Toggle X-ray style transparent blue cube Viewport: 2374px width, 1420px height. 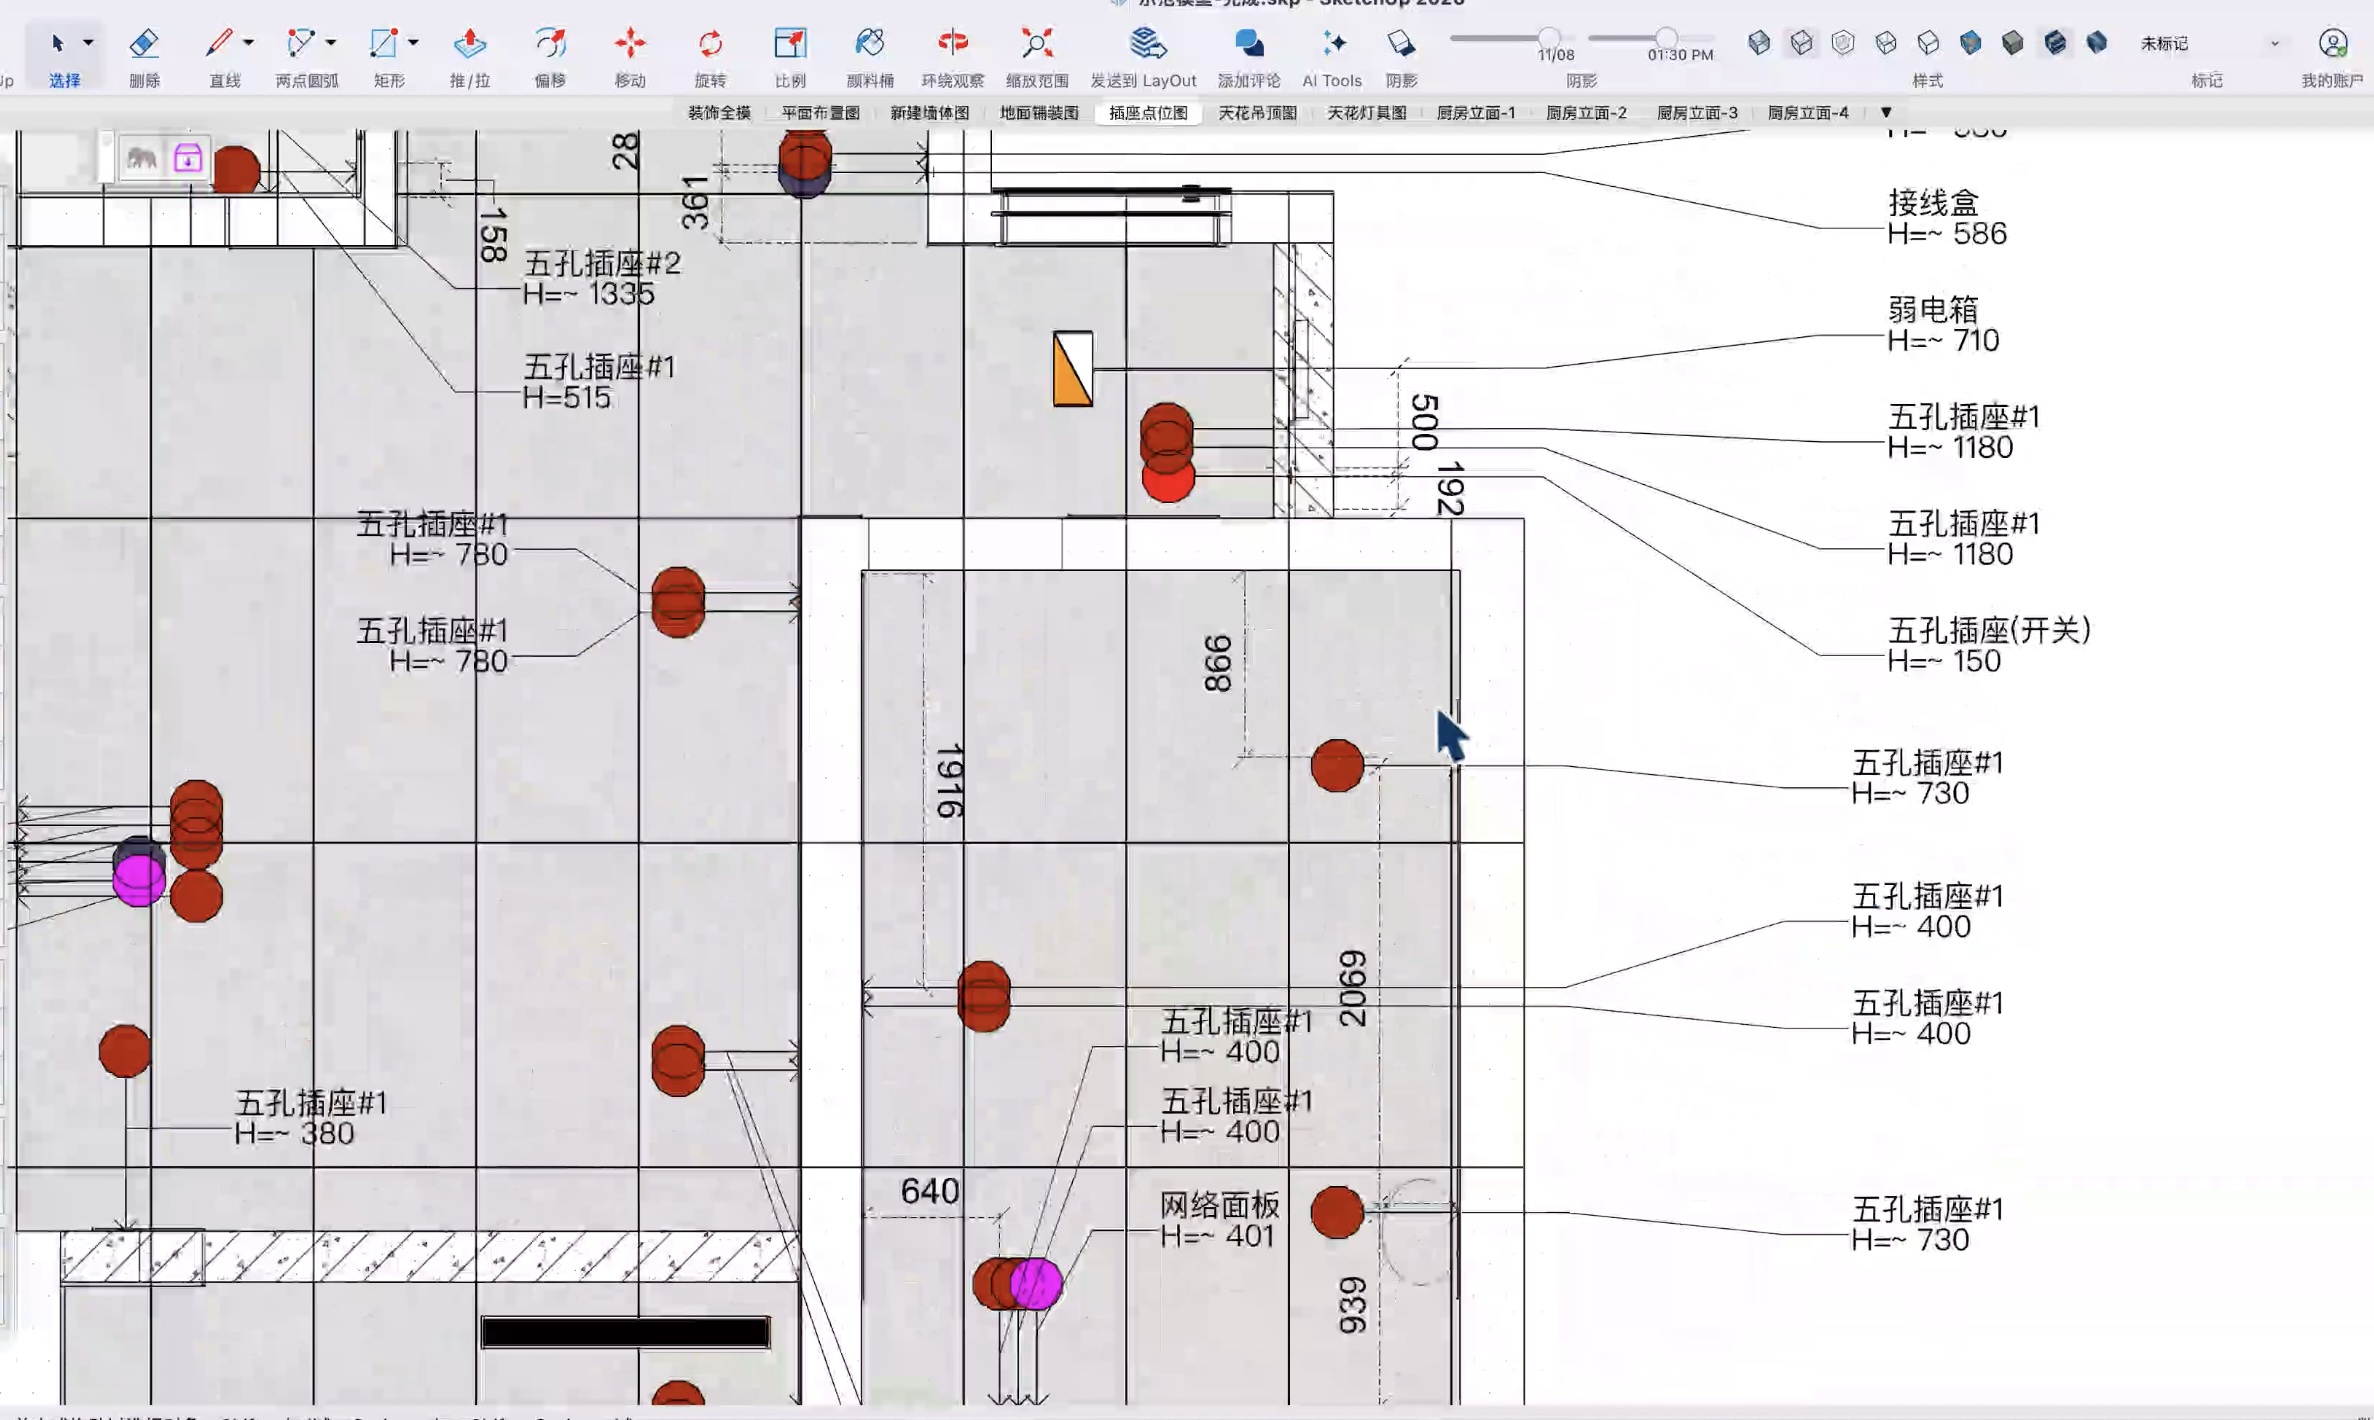click(1759, 43)
